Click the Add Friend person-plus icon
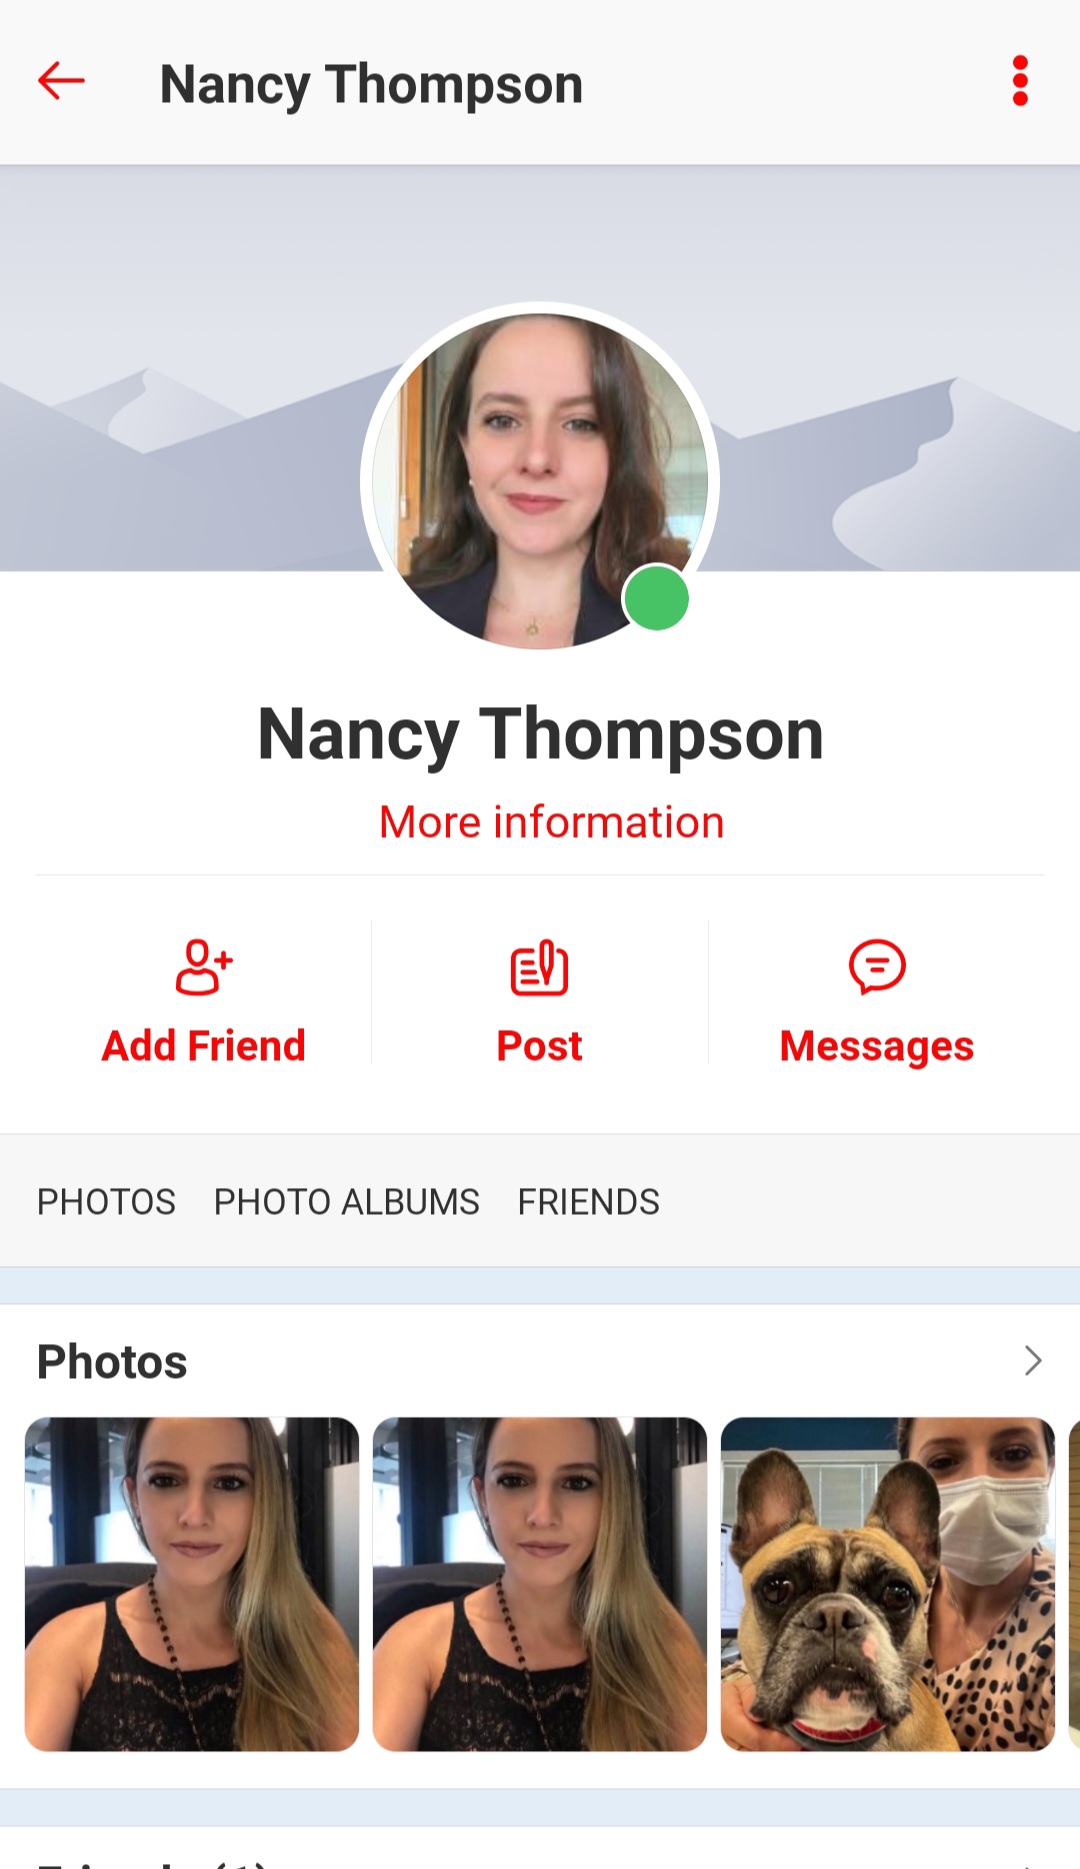The width and height of the screenshot is (1080, 1869). (204, 967)
